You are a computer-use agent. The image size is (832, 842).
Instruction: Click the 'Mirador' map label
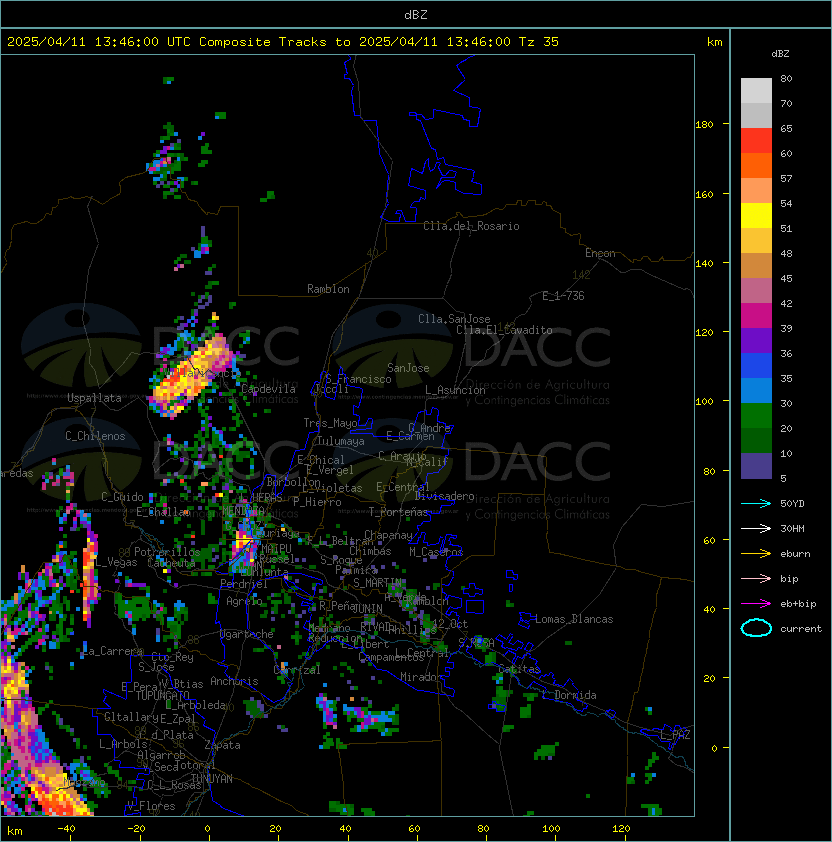pyautogui.click(x=421, y=677)
